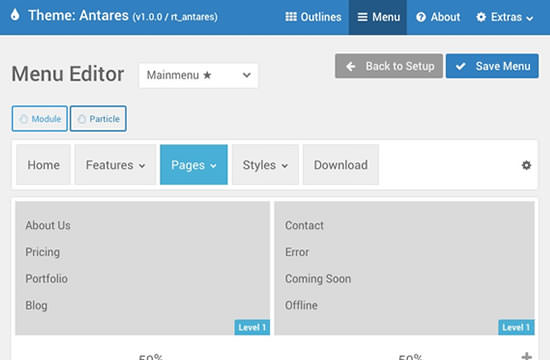Screen dimensions: 550x360
Task: Click the Outlines grid icon
Action: point(291,16)
